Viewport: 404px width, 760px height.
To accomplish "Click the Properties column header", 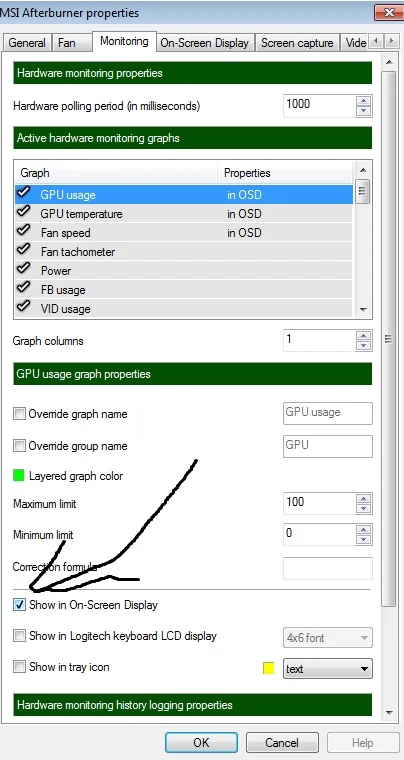I will [287, 173].
